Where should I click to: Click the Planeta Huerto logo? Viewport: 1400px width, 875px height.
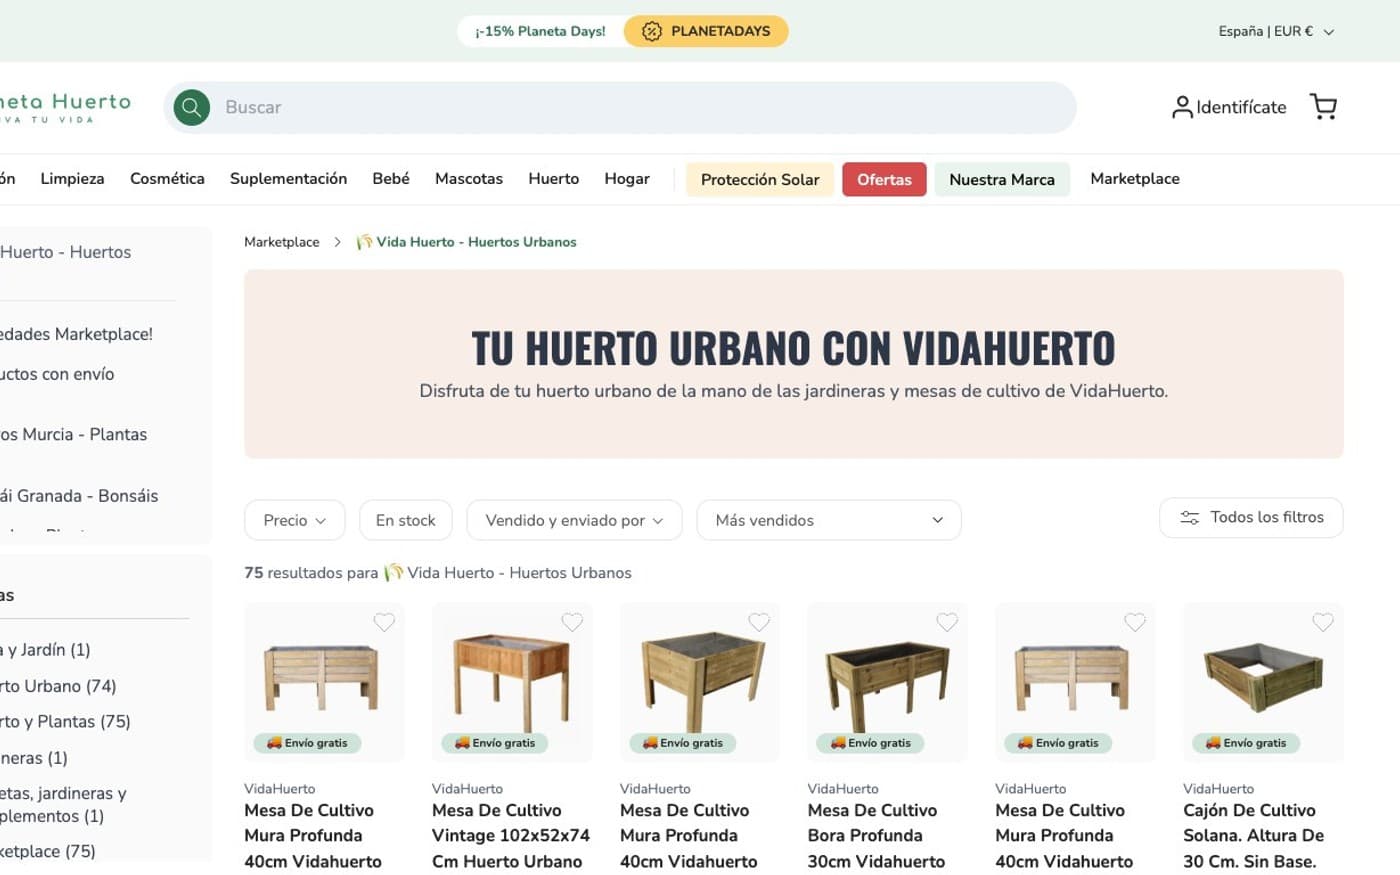[x=64, y=107]
